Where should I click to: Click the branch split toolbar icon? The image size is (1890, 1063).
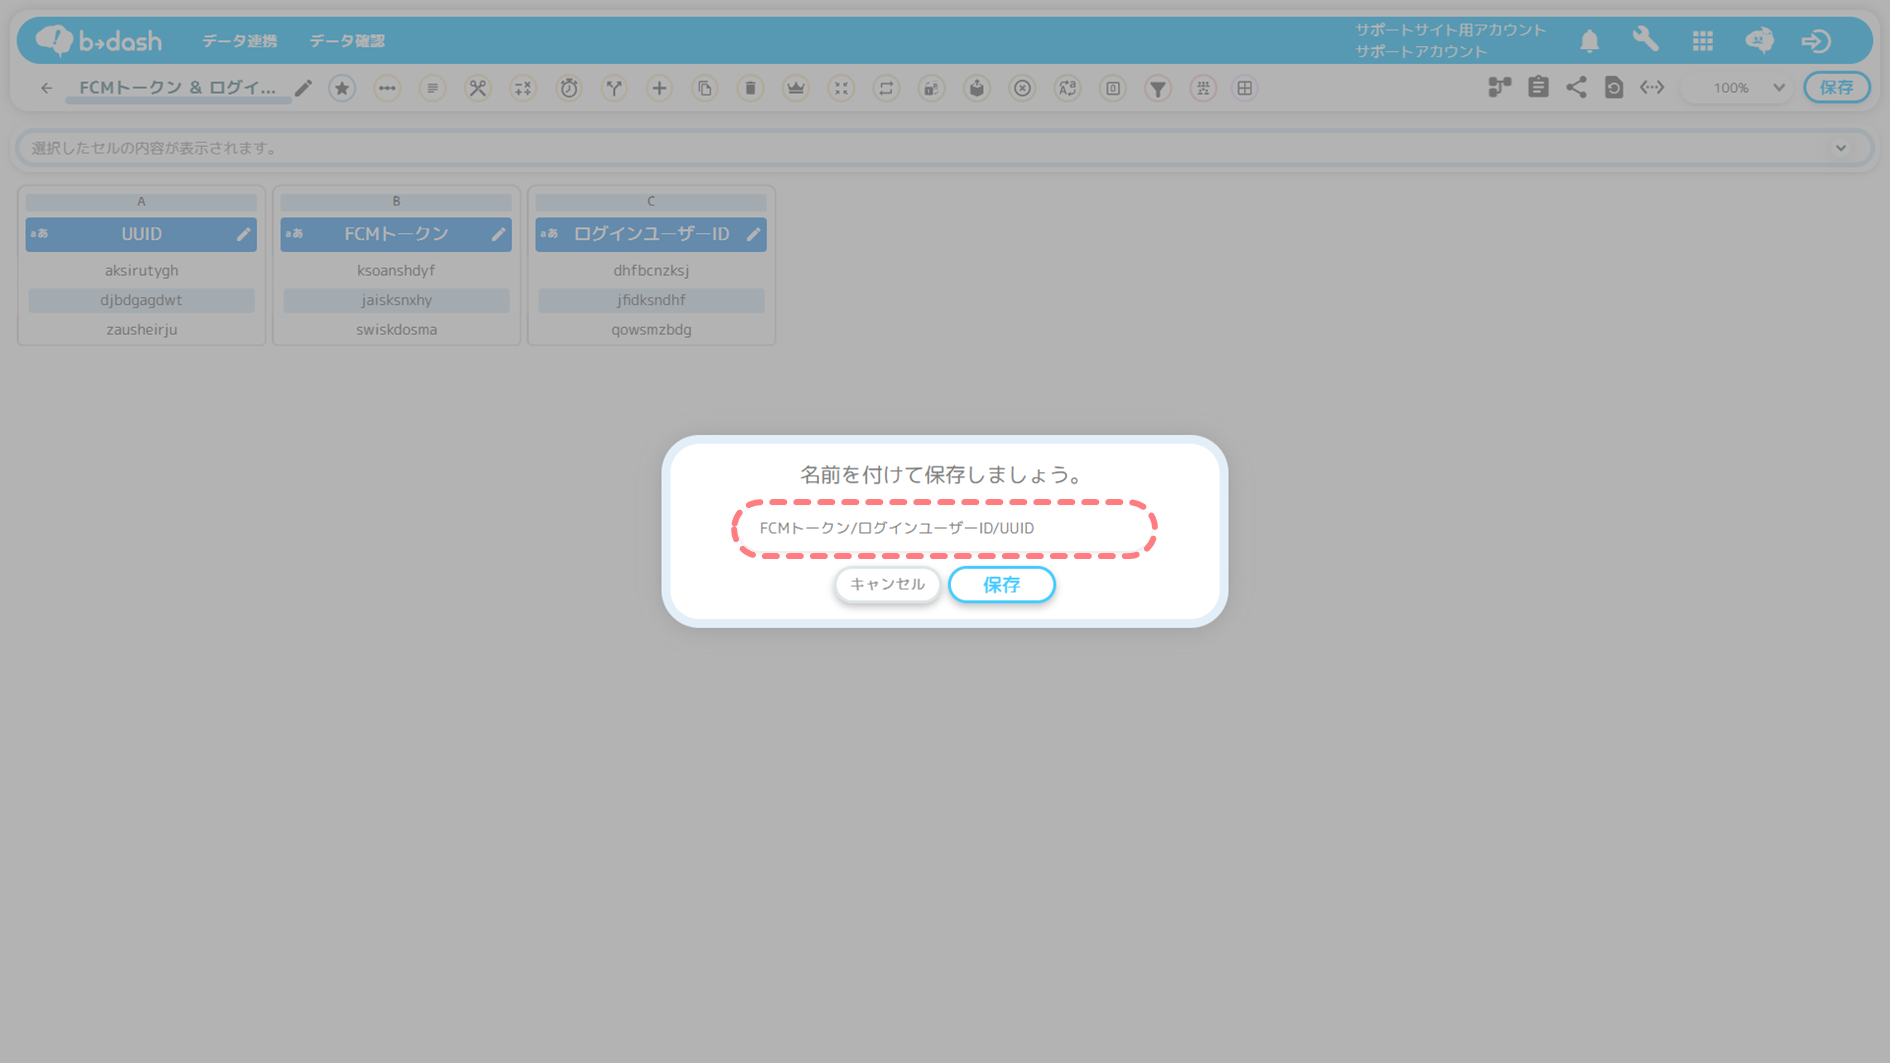tap(614, 88)
